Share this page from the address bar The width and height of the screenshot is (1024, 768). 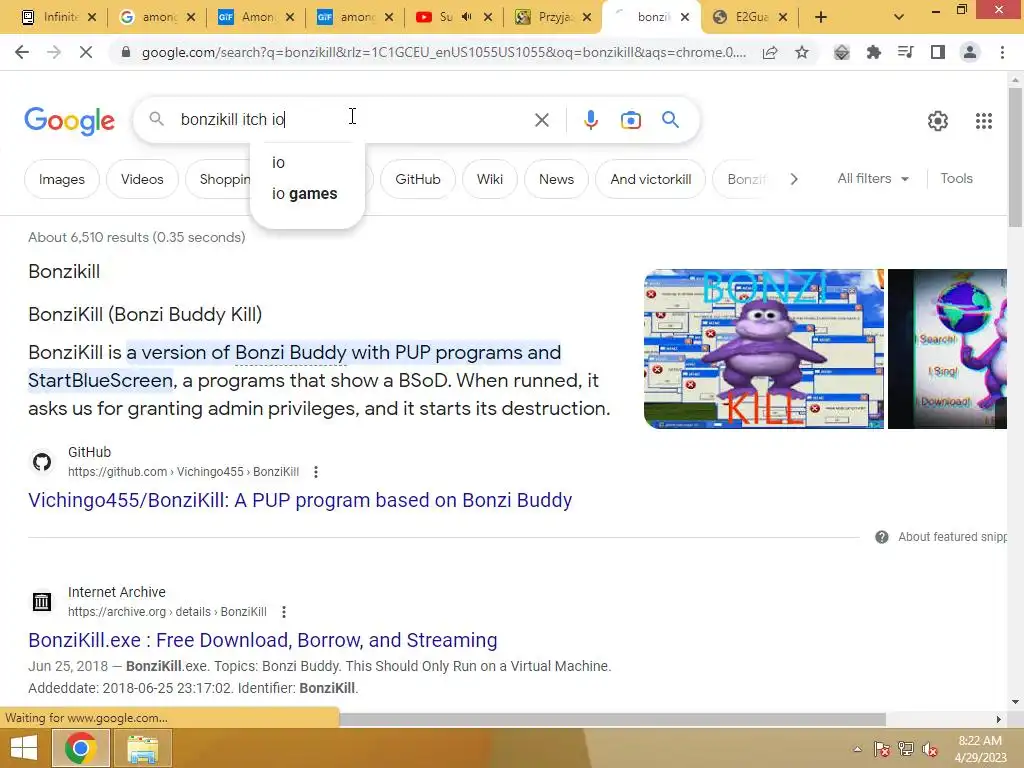pyautogui.click(x=770, y=52)
